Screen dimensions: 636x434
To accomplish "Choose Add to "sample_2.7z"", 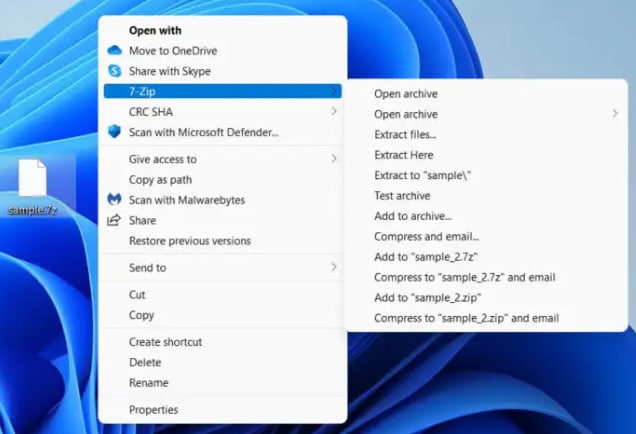I will coord(487,257).
